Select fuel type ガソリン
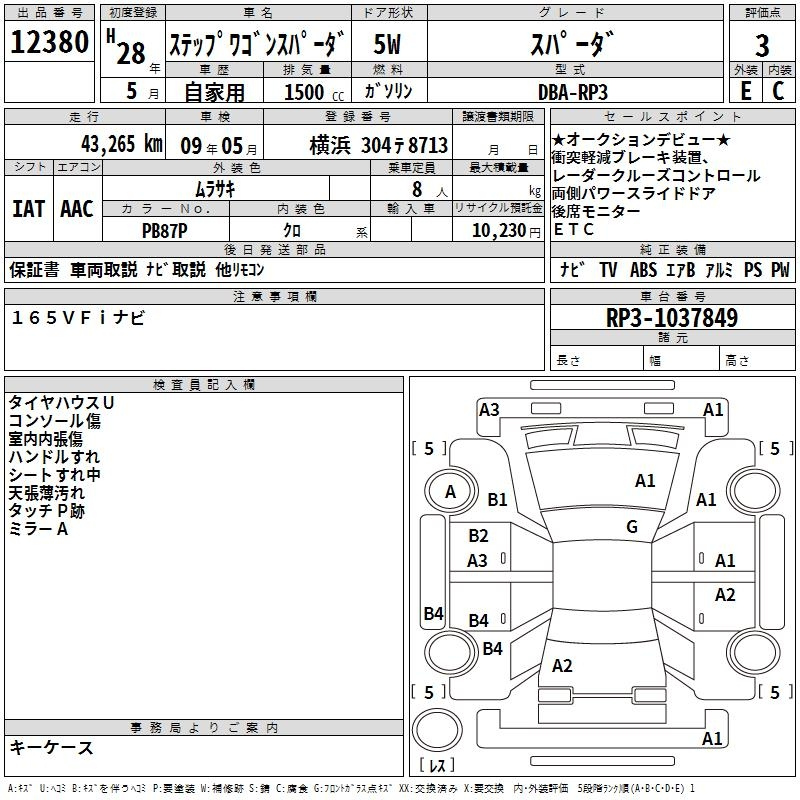800x800 pixels. (x=388, y=91)
